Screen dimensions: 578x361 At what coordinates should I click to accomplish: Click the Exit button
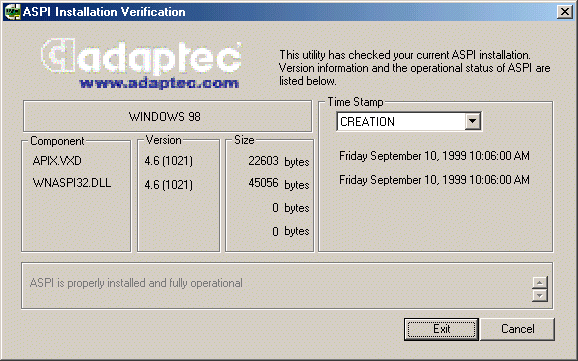[x=441, y=329]
